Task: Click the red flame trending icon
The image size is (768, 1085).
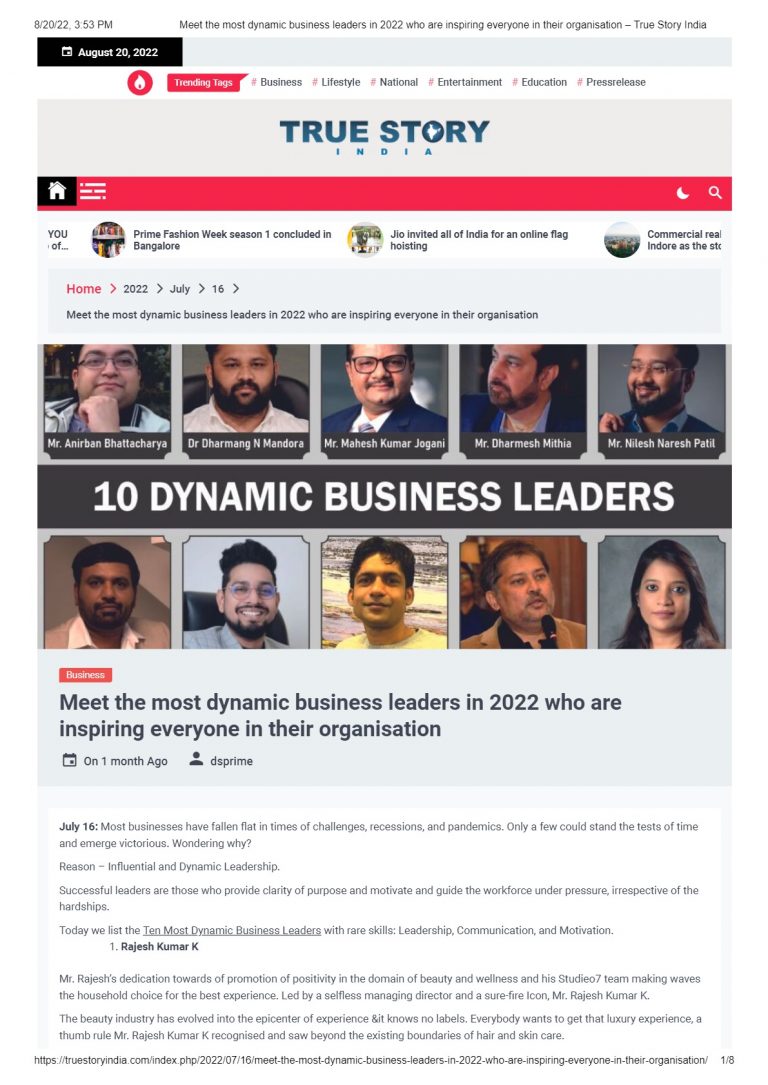Action: click(140, 82)
